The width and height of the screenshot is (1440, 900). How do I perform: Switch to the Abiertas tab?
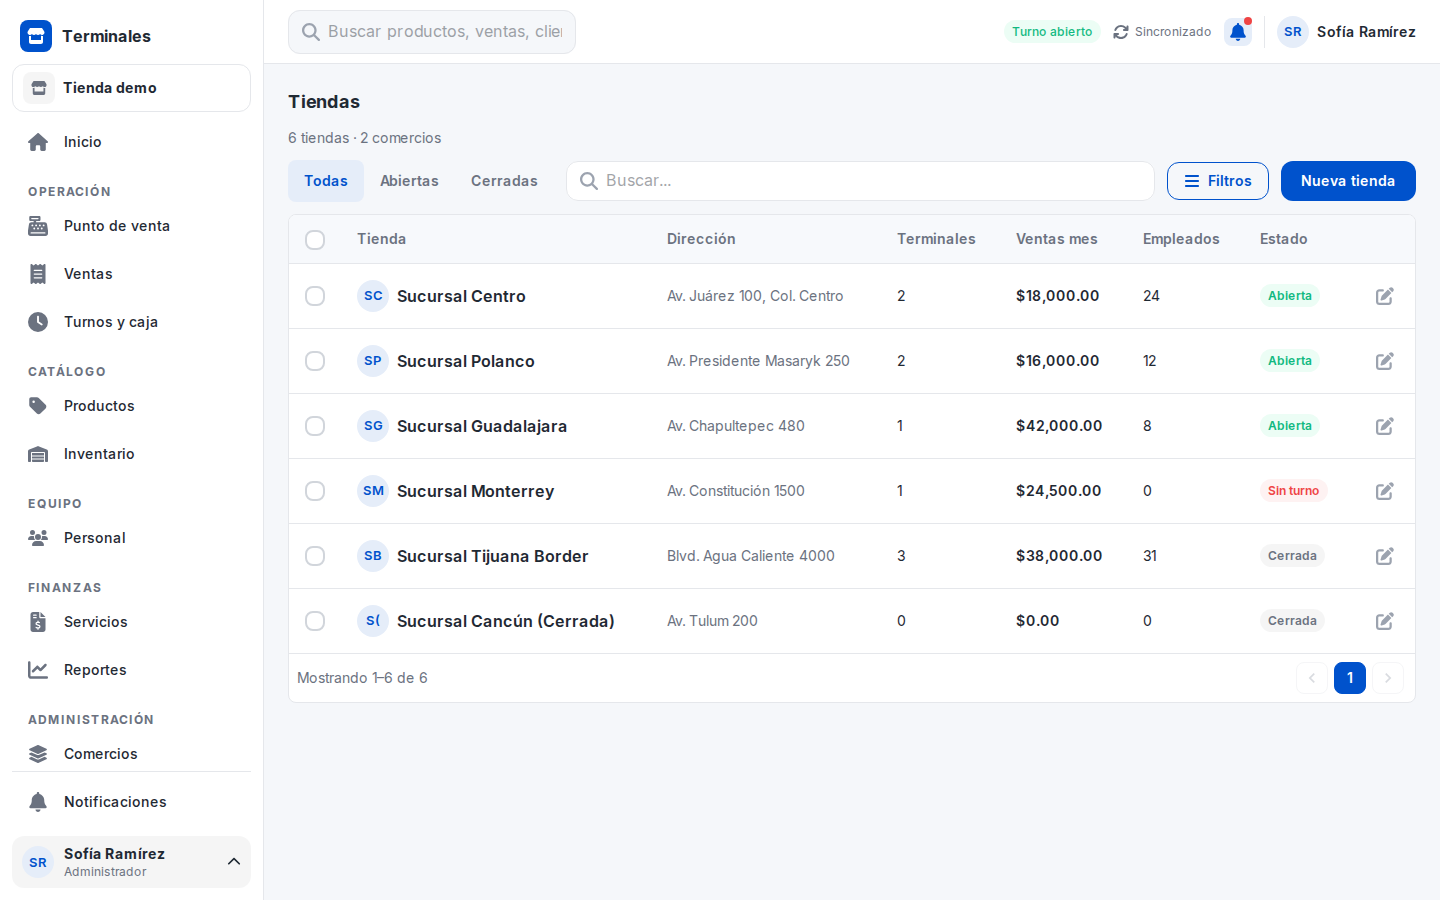click(409, 181)
